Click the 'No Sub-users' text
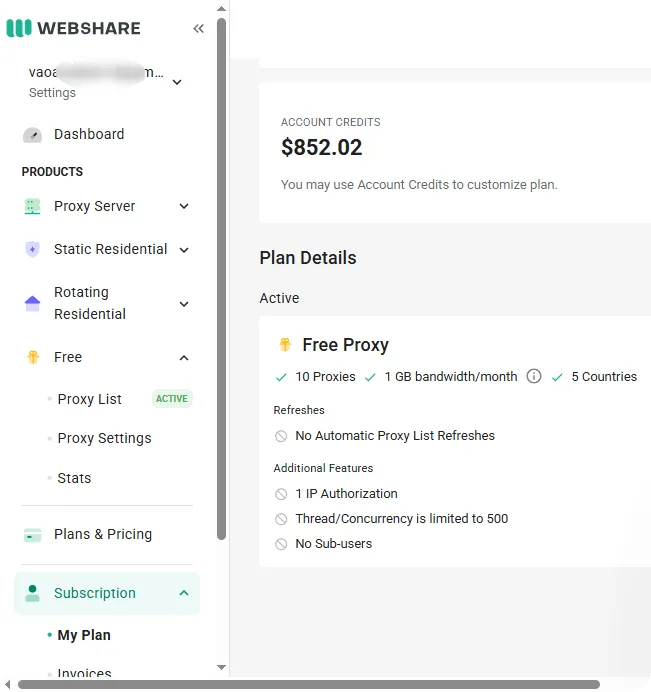This screenshot has height=692, width=651. coord(334,544)
